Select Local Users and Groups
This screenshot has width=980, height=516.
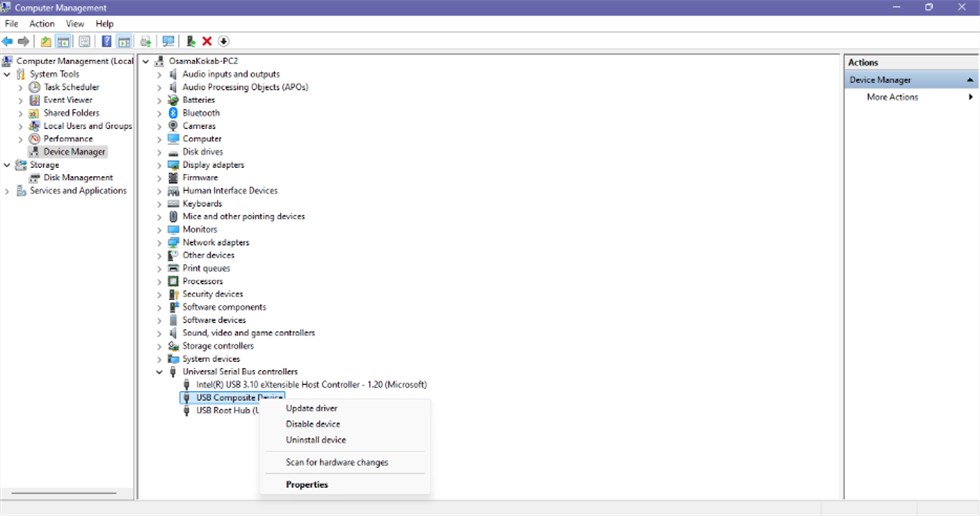tap(88, 126)
